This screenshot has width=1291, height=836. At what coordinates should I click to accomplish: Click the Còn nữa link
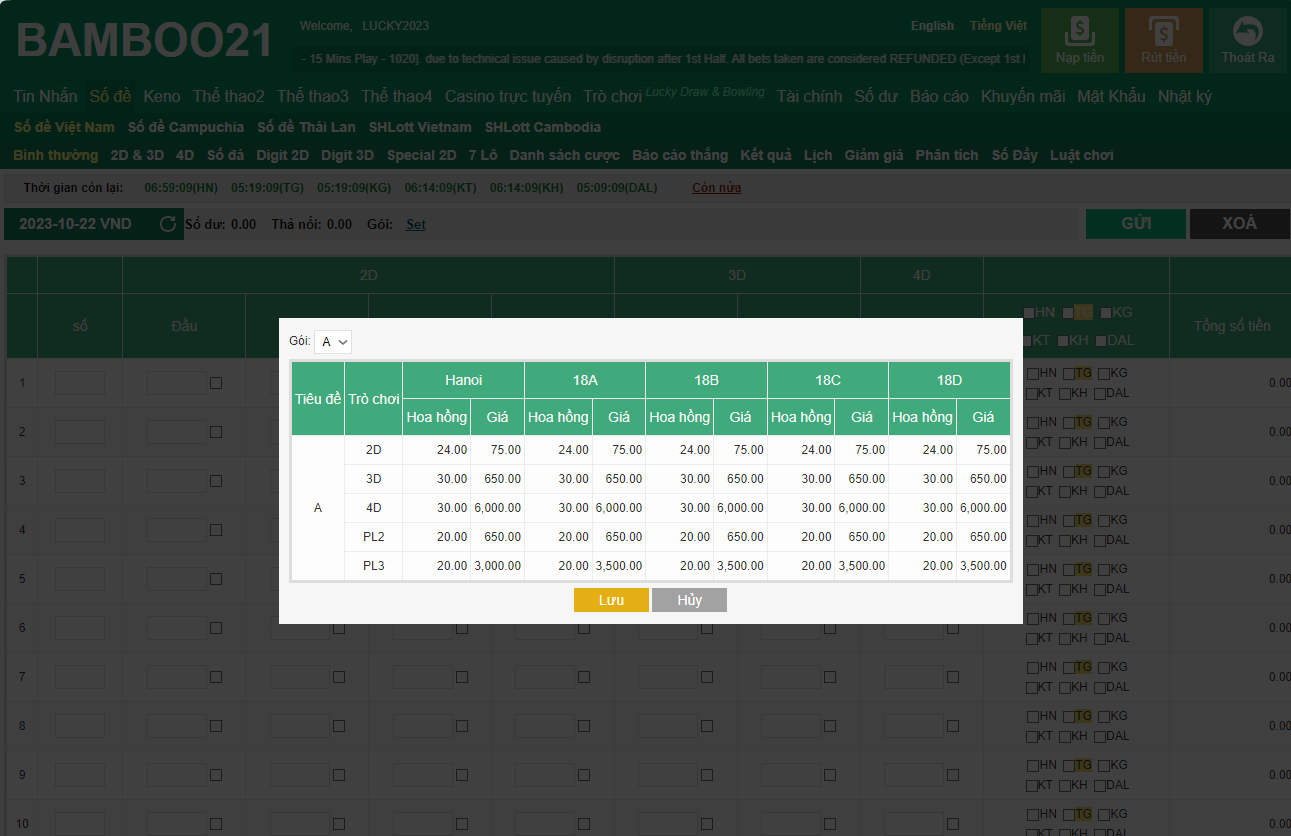click(717, 187)
